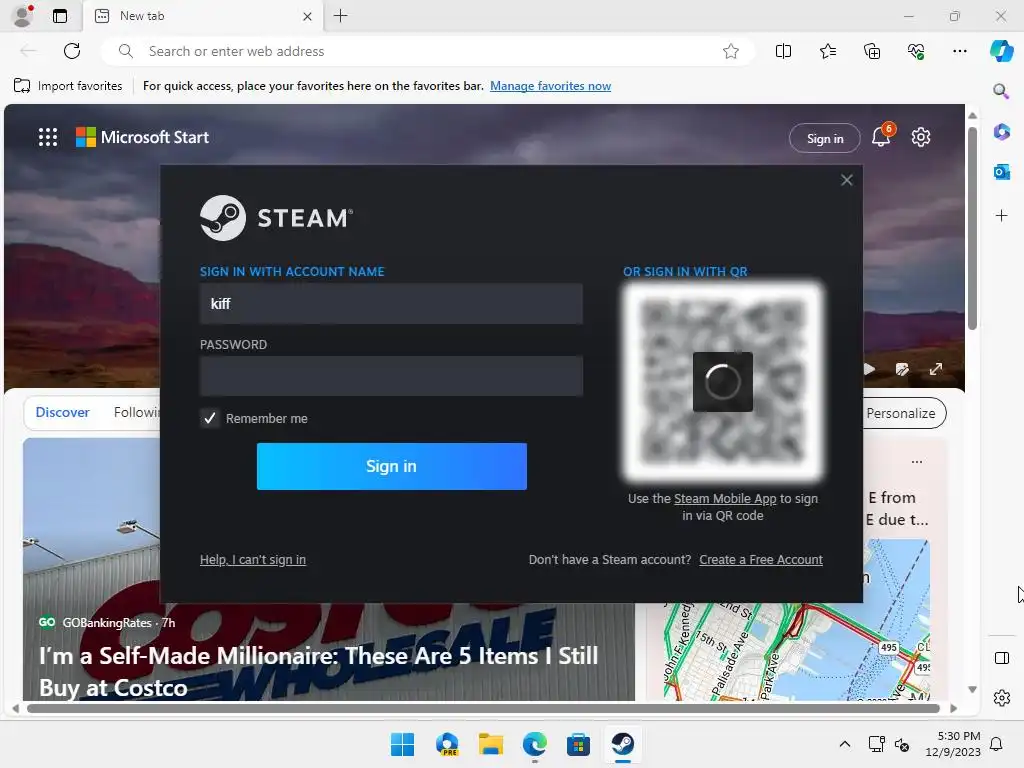Open Microsoft 365 sidebar icon
Image resolution: width=1024 pixels, height=768 pixels.
(1001, 131)
